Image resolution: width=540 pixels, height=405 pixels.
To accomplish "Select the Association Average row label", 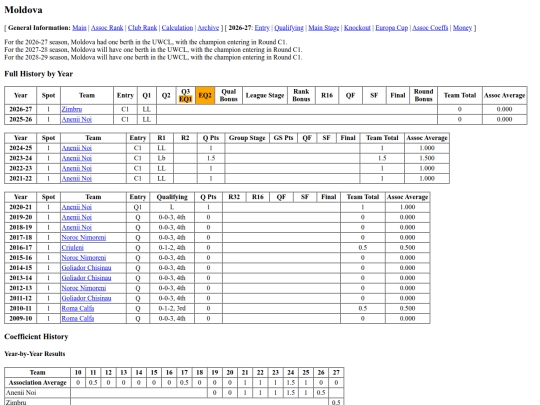I will point(38,383).
